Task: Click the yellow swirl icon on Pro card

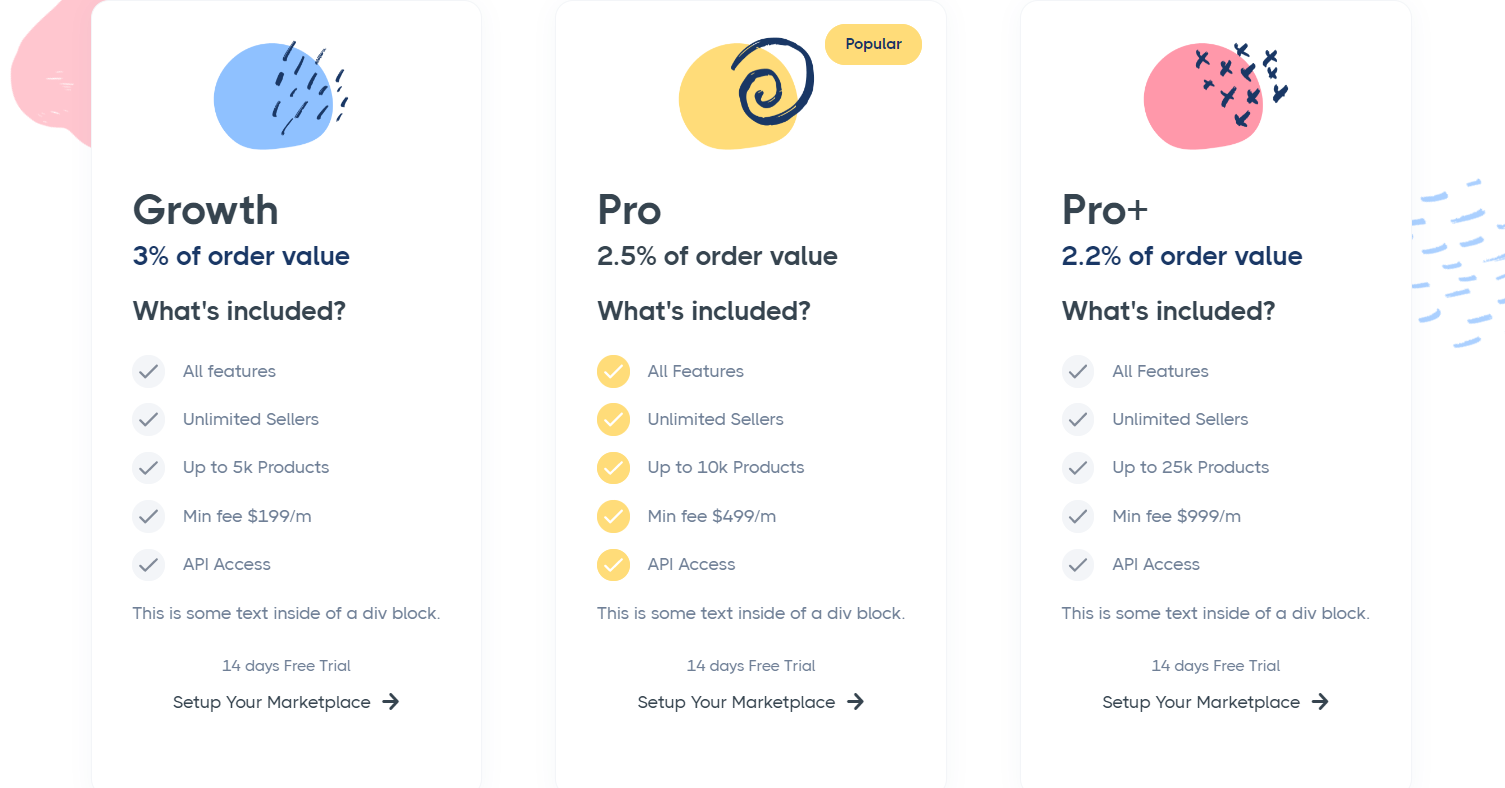Action: tap(741, 93)
